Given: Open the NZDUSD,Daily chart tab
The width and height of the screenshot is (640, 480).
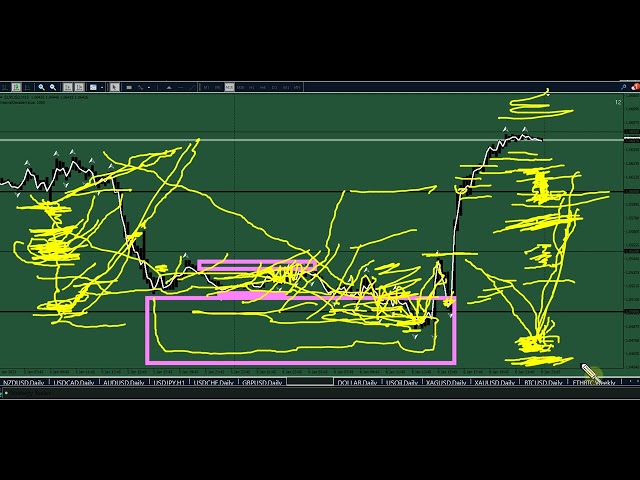Looking at the screenshot, I should pyautogui.click(x=24, y=383).
